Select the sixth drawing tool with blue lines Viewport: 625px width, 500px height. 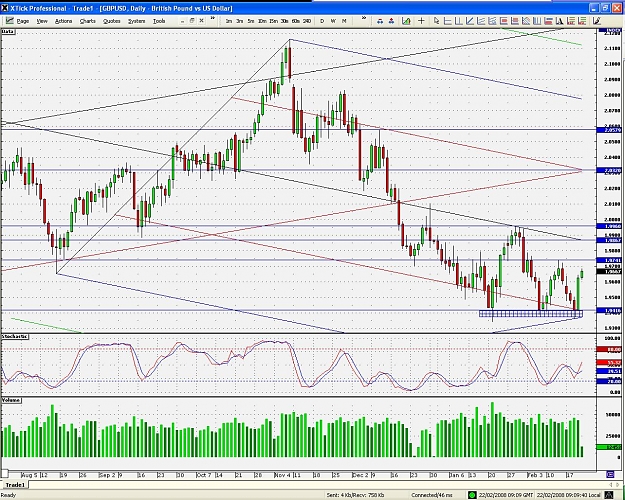(492, 21)
